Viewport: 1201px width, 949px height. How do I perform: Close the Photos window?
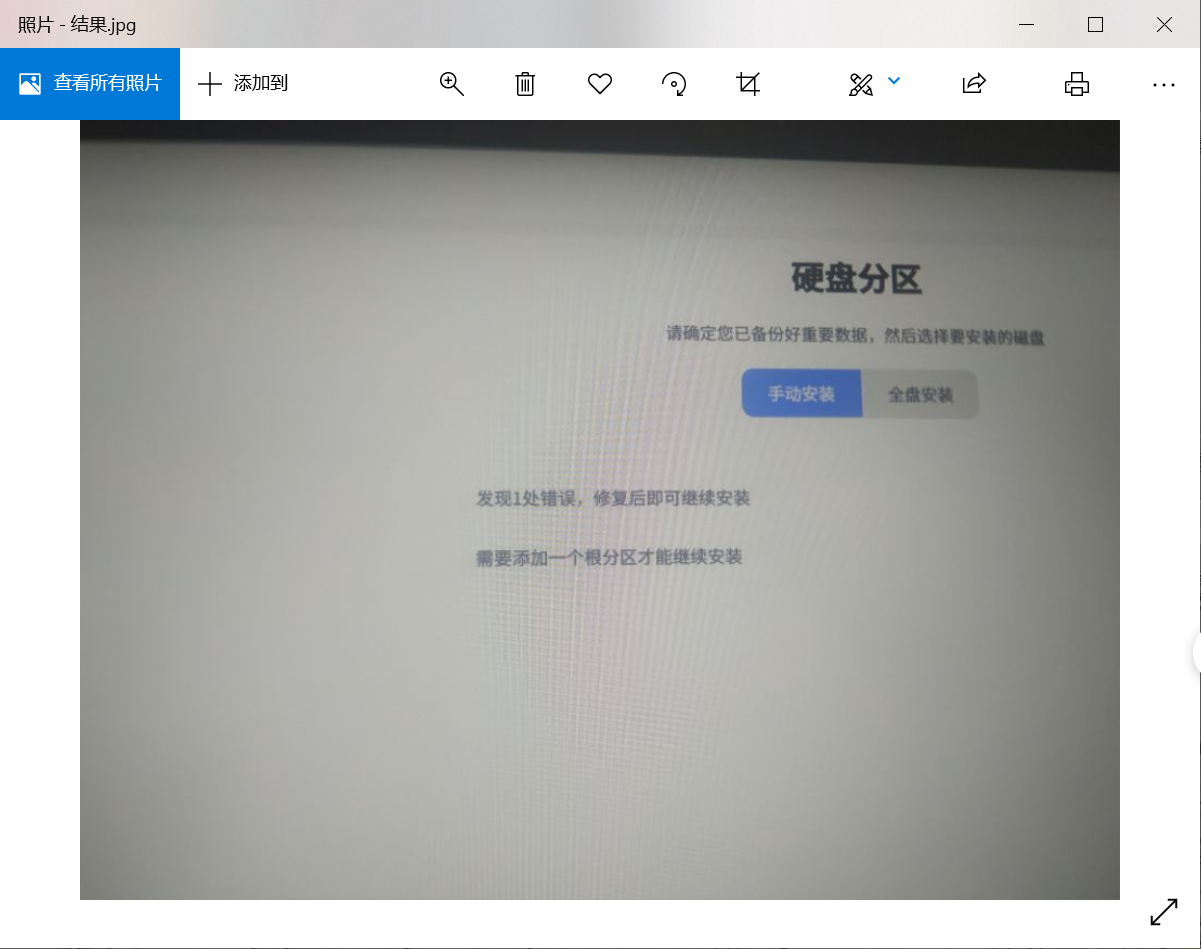[x=1165, y=25]
